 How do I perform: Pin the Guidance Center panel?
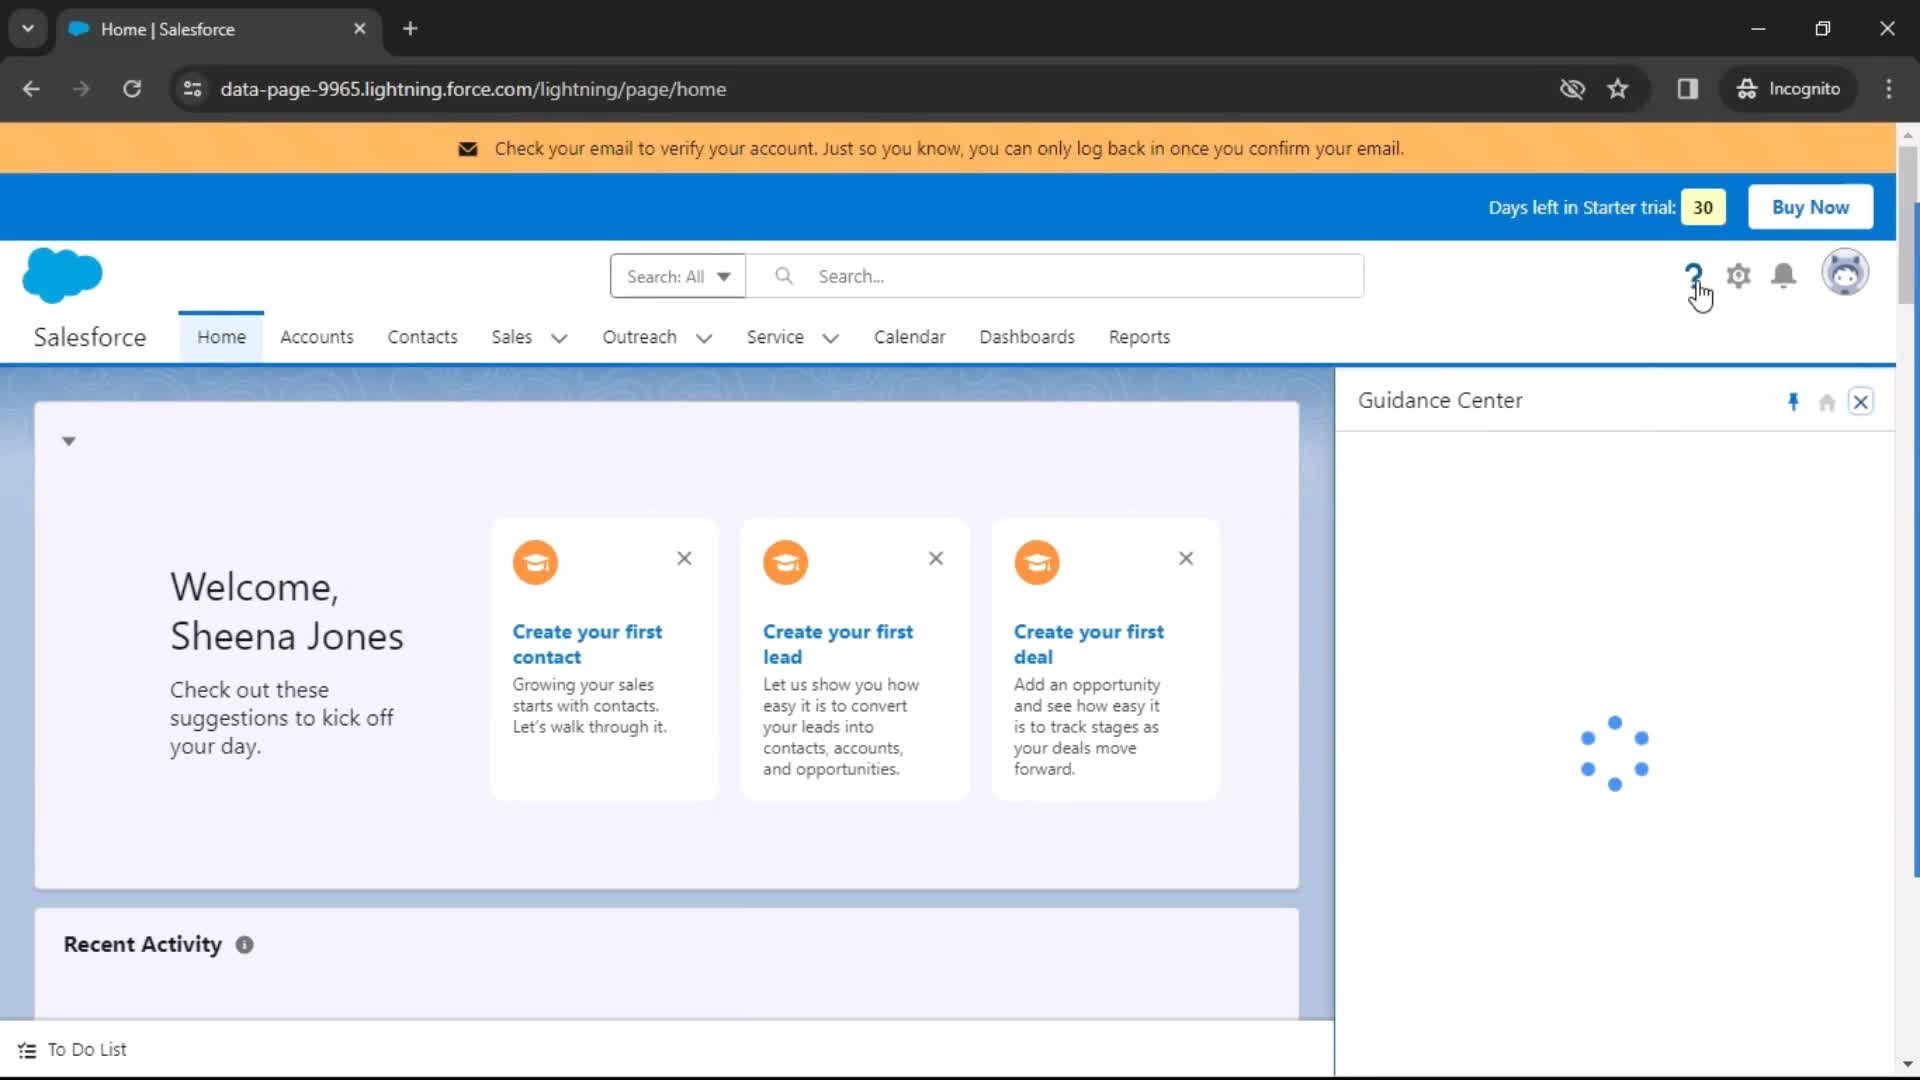[x=1793, y=402]
